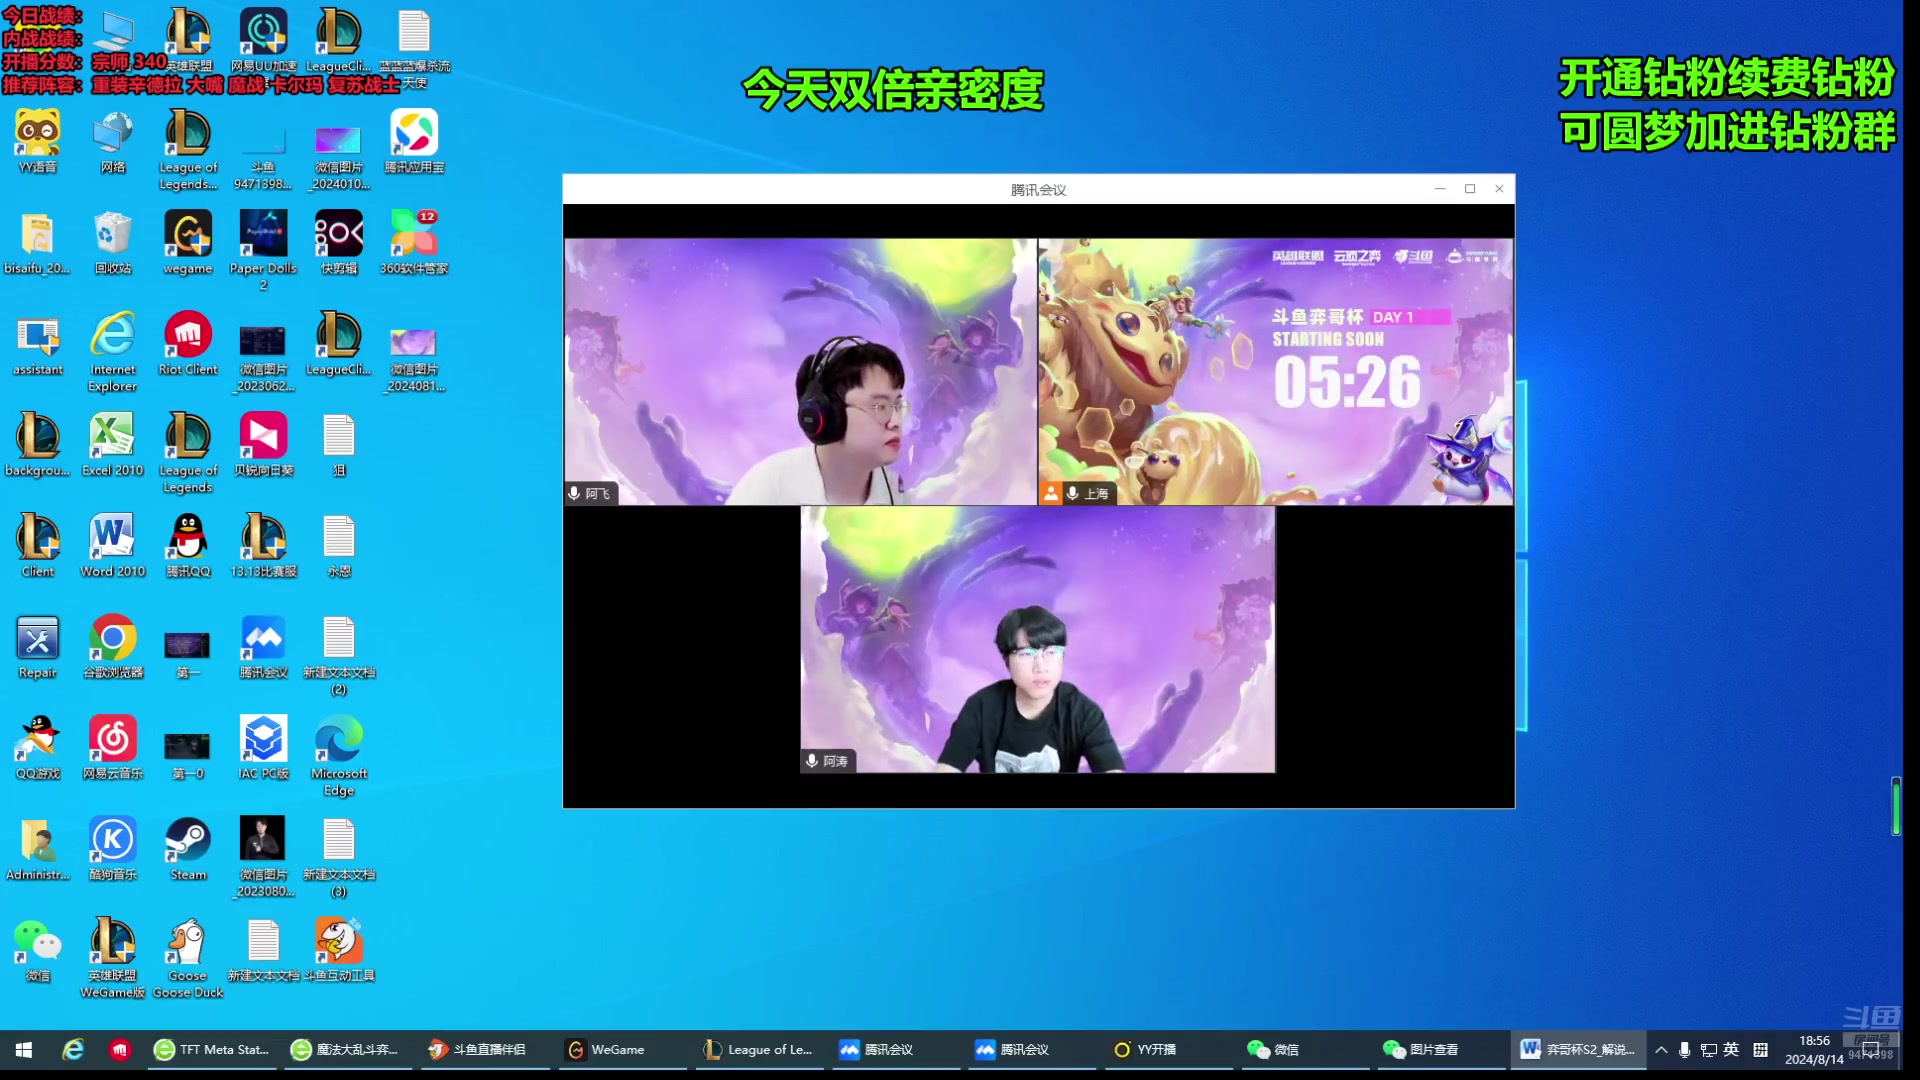Open the clock and date flyout
1920x1080 pixels.
[1814, 1049]
